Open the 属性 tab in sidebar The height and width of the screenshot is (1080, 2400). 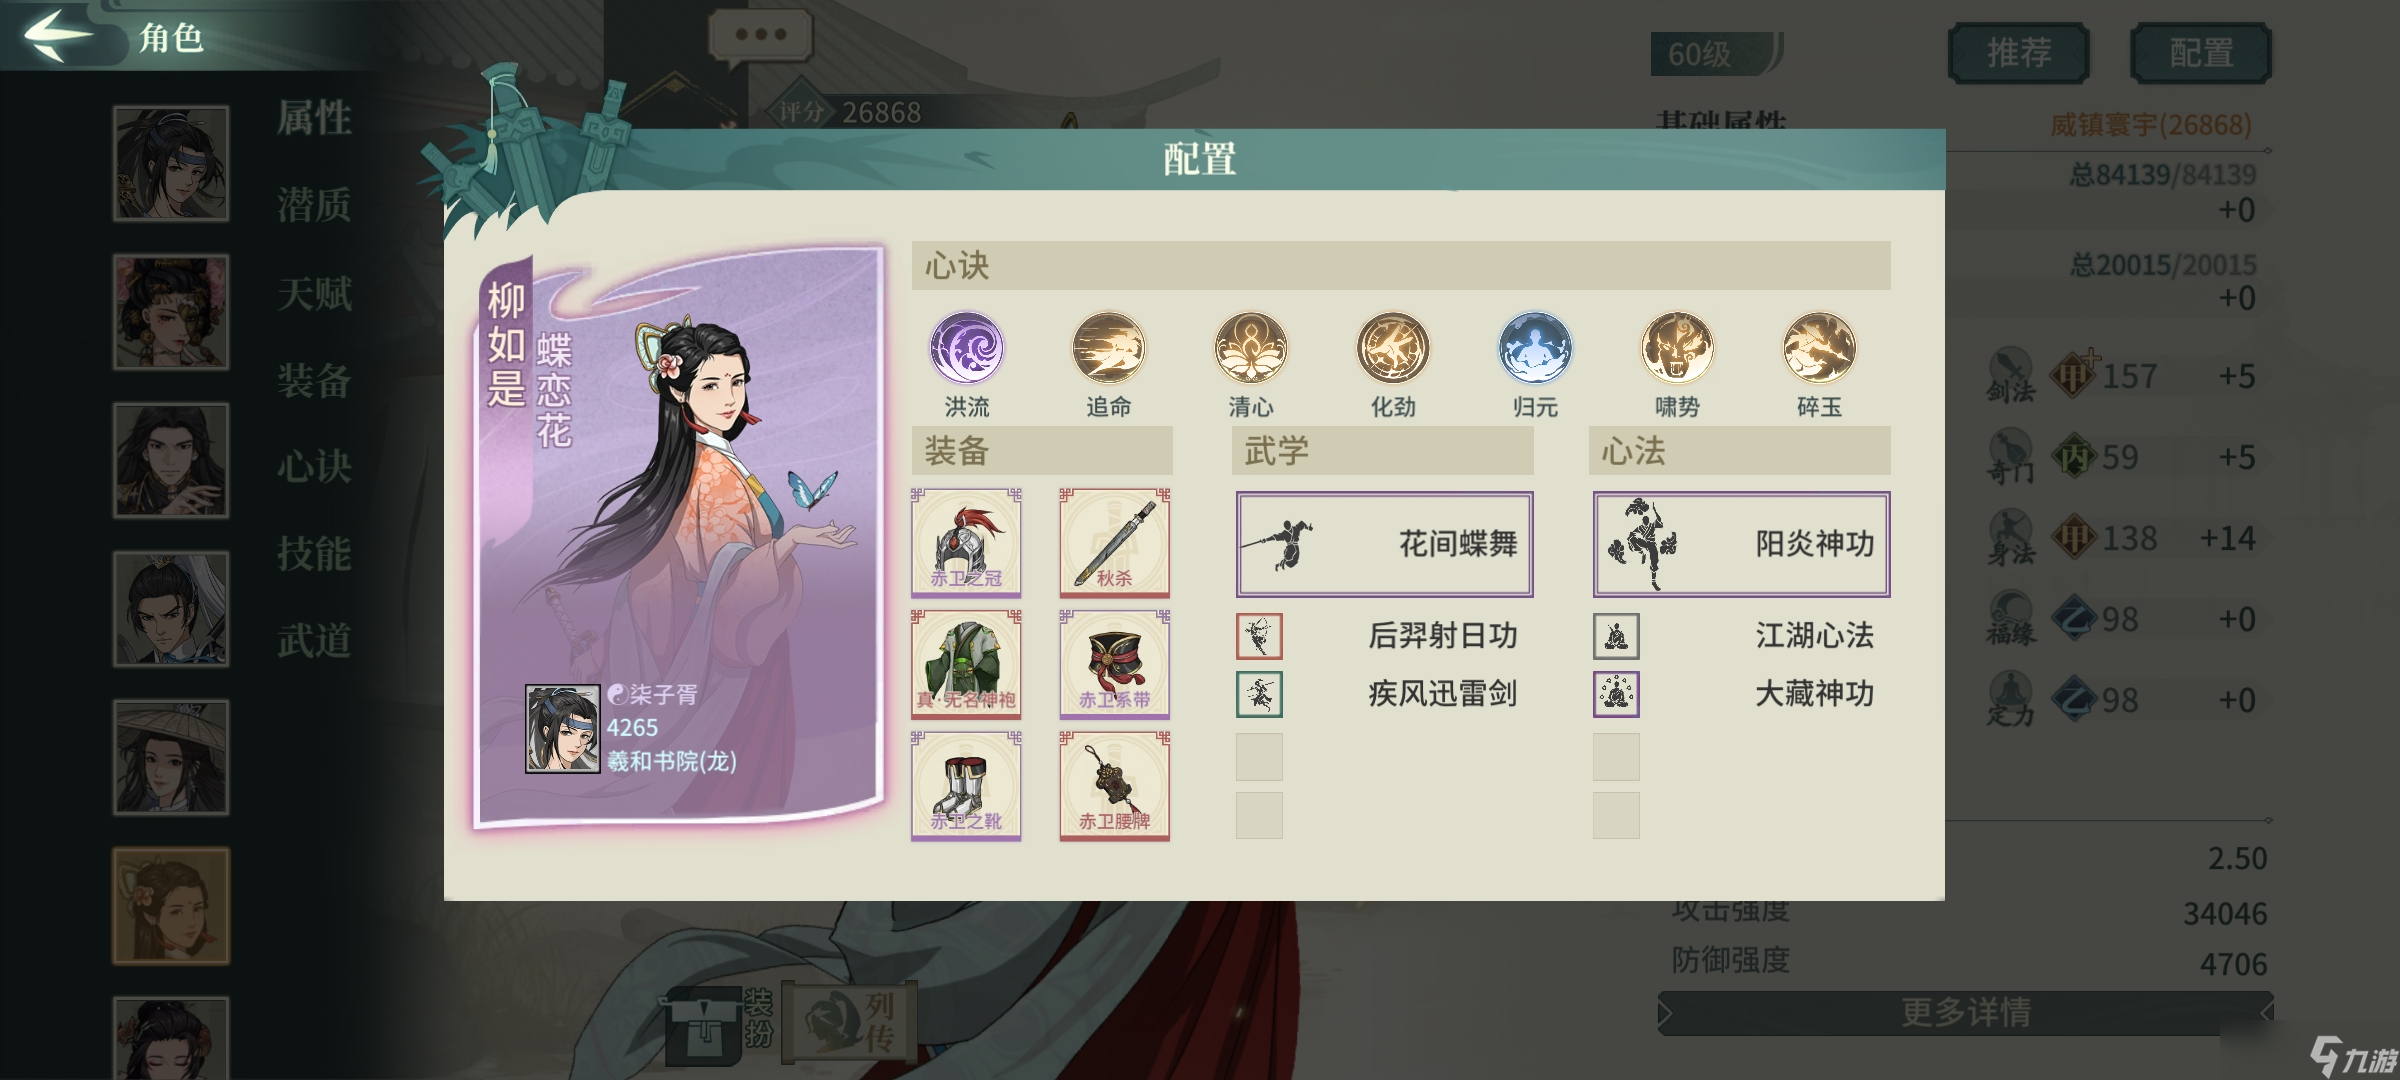pyautogui.click(x=314, y=118)
